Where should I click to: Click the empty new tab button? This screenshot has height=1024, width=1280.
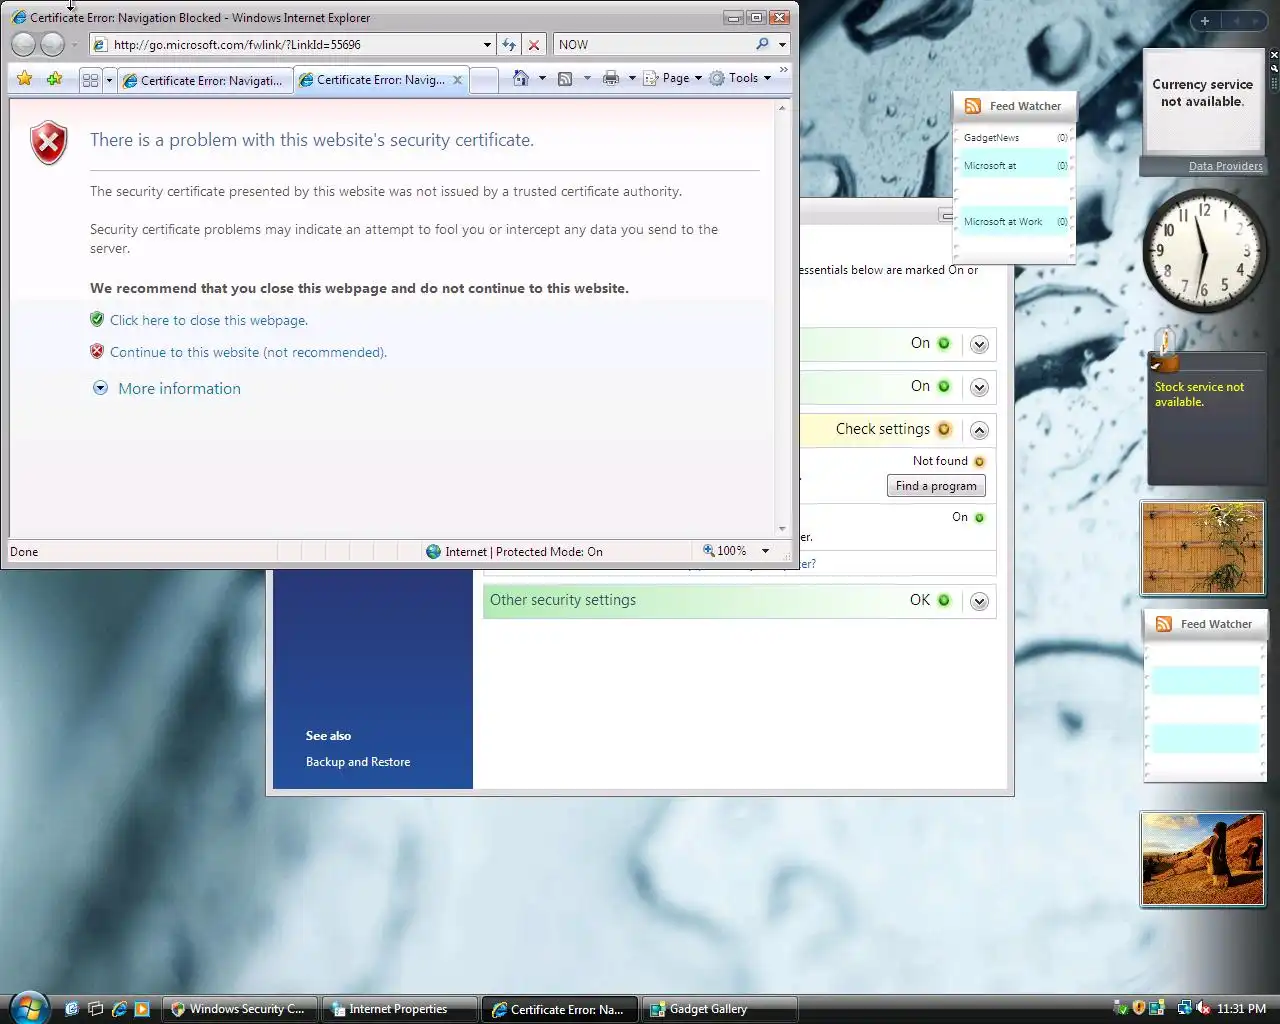pyautogui.click(x=484, y=81)
